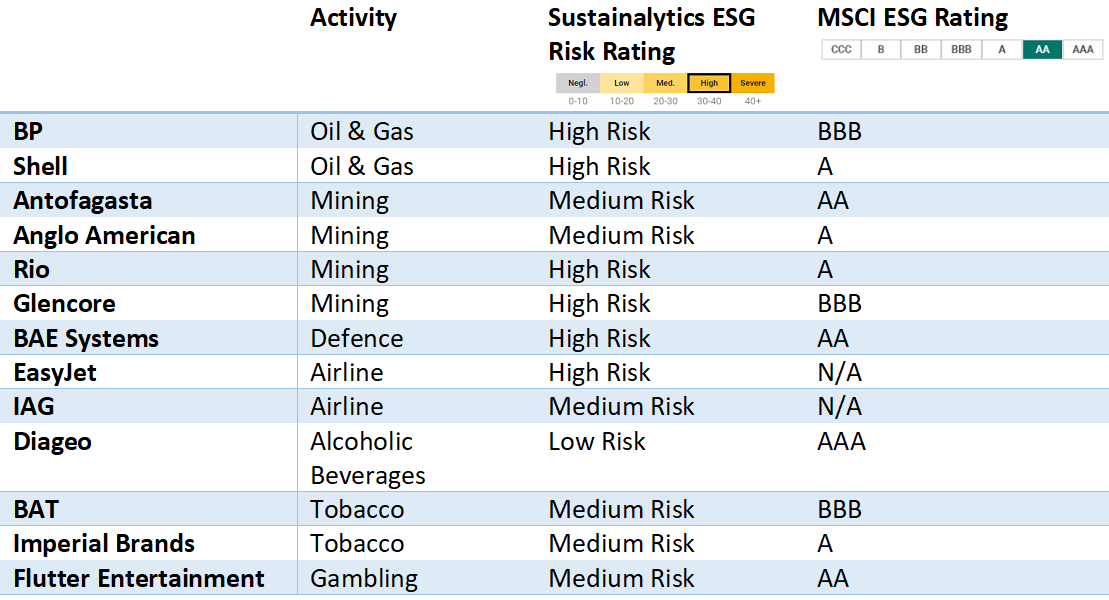Select the 'BBB' rating scale chip

961,49
